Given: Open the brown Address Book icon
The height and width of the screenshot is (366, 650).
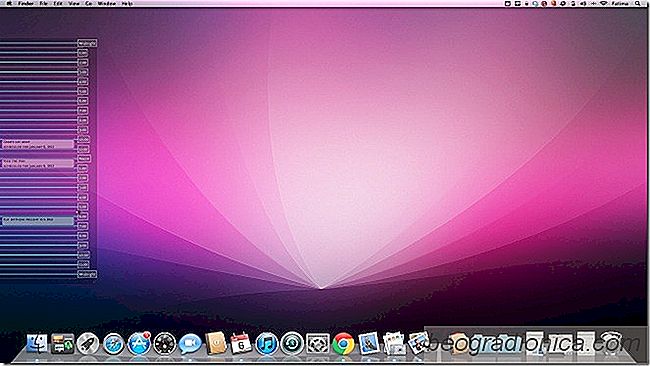Looking at the screenshot, I should [216, 343].
